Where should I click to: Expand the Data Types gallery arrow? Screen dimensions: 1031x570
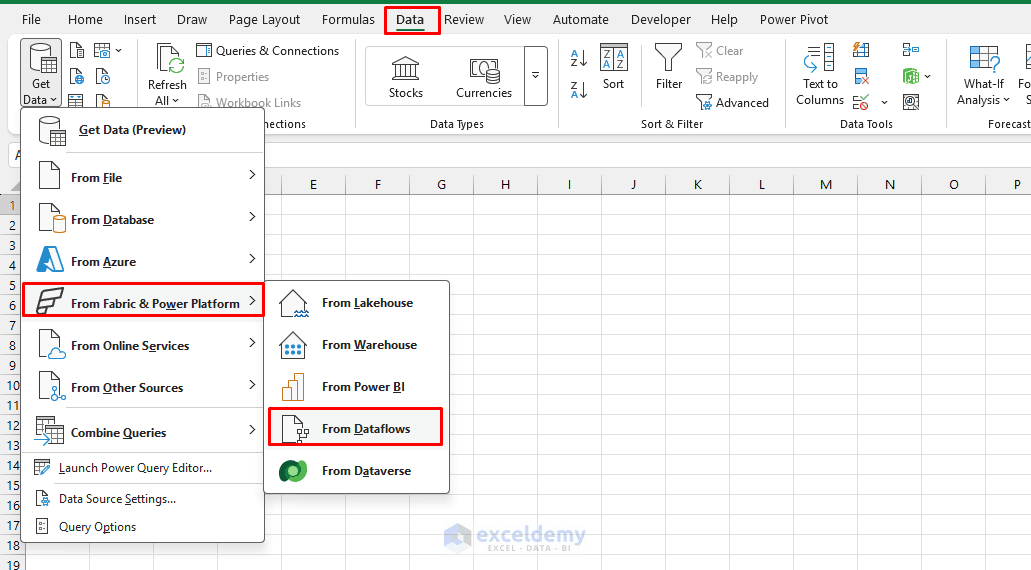click(536, 76)
